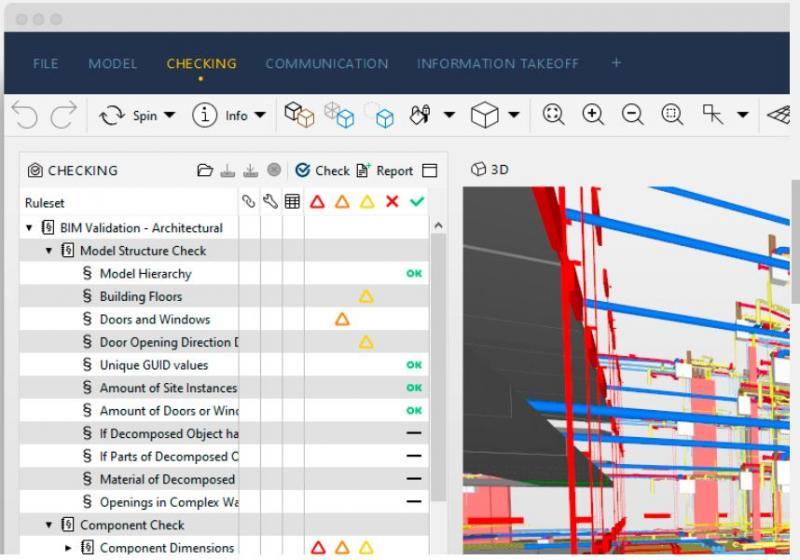
Task: Click the paint transparency tool icon
Action: [x=420, y=115]
